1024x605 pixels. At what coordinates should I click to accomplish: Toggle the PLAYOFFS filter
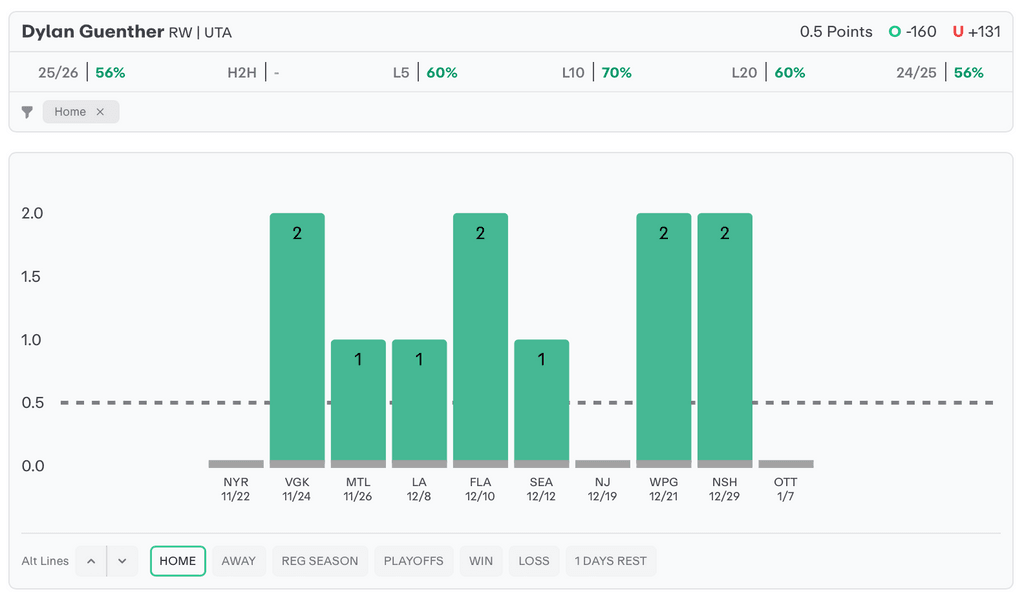pyautogui.click(x=414, y=561)
